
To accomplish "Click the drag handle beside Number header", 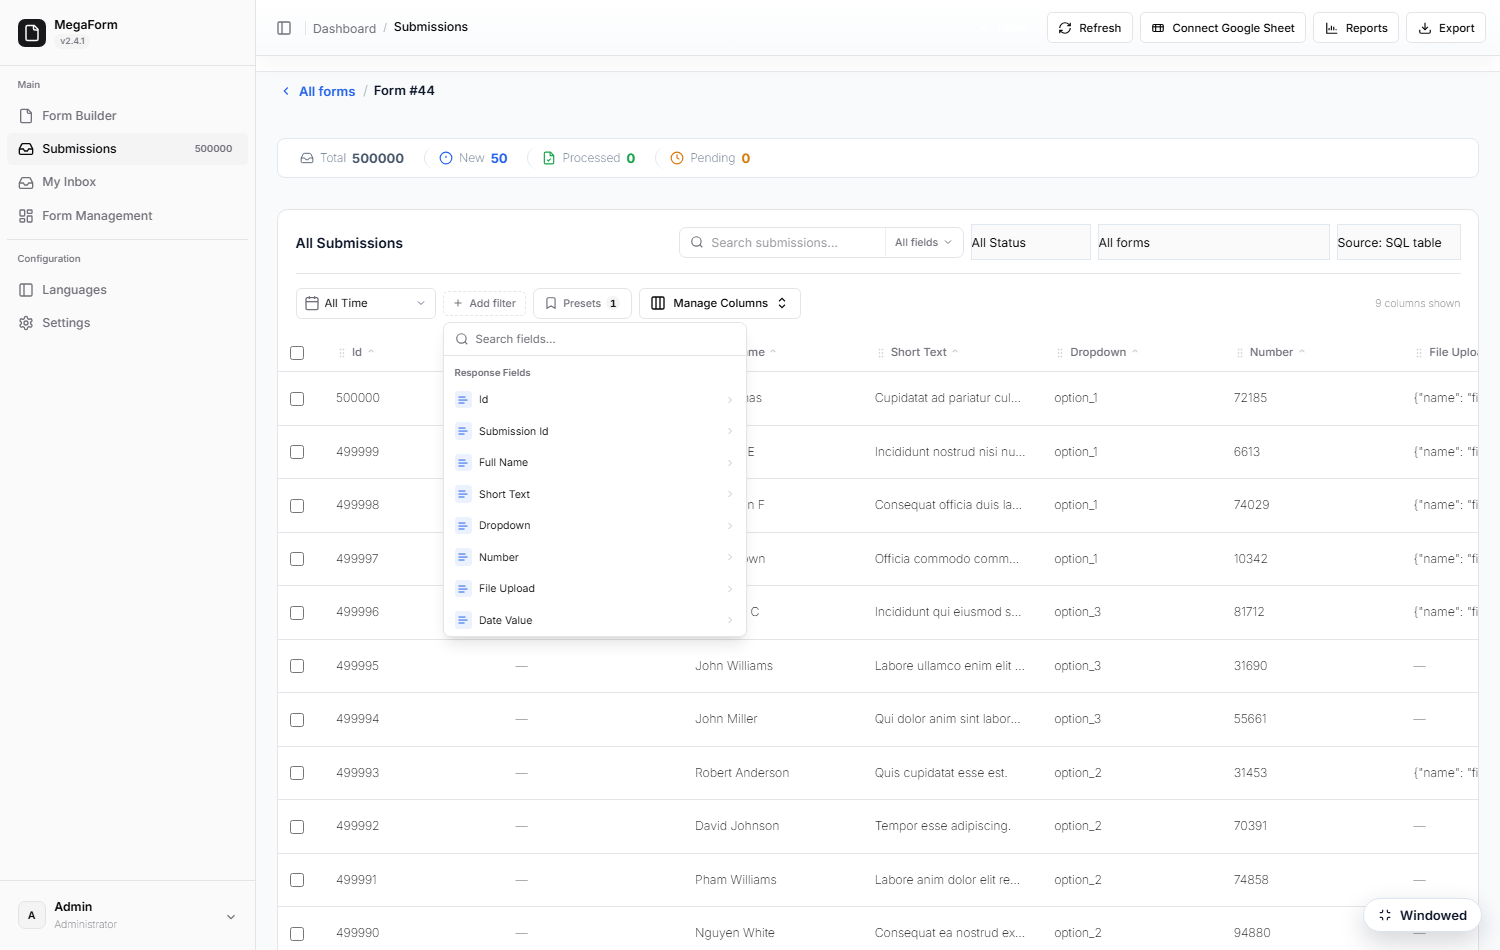I will point(1240,353).
